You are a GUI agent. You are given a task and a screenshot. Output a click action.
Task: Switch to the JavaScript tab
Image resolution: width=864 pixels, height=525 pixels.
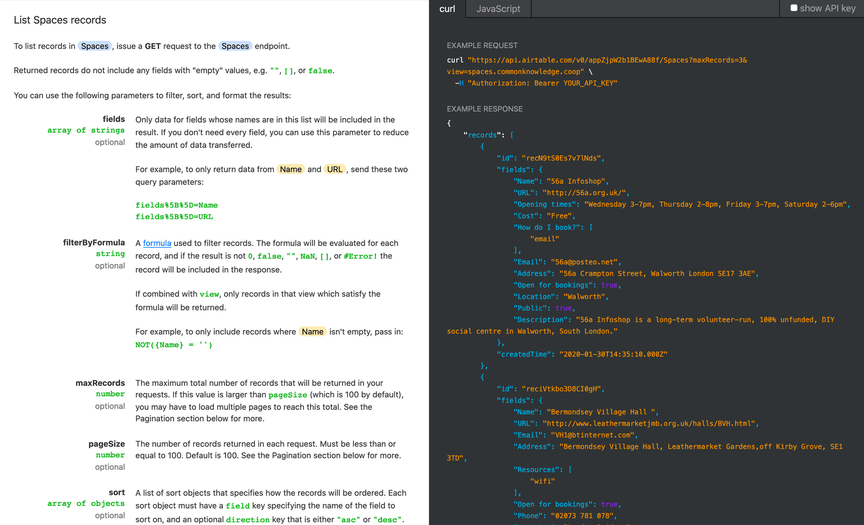(x=498, y=9)
